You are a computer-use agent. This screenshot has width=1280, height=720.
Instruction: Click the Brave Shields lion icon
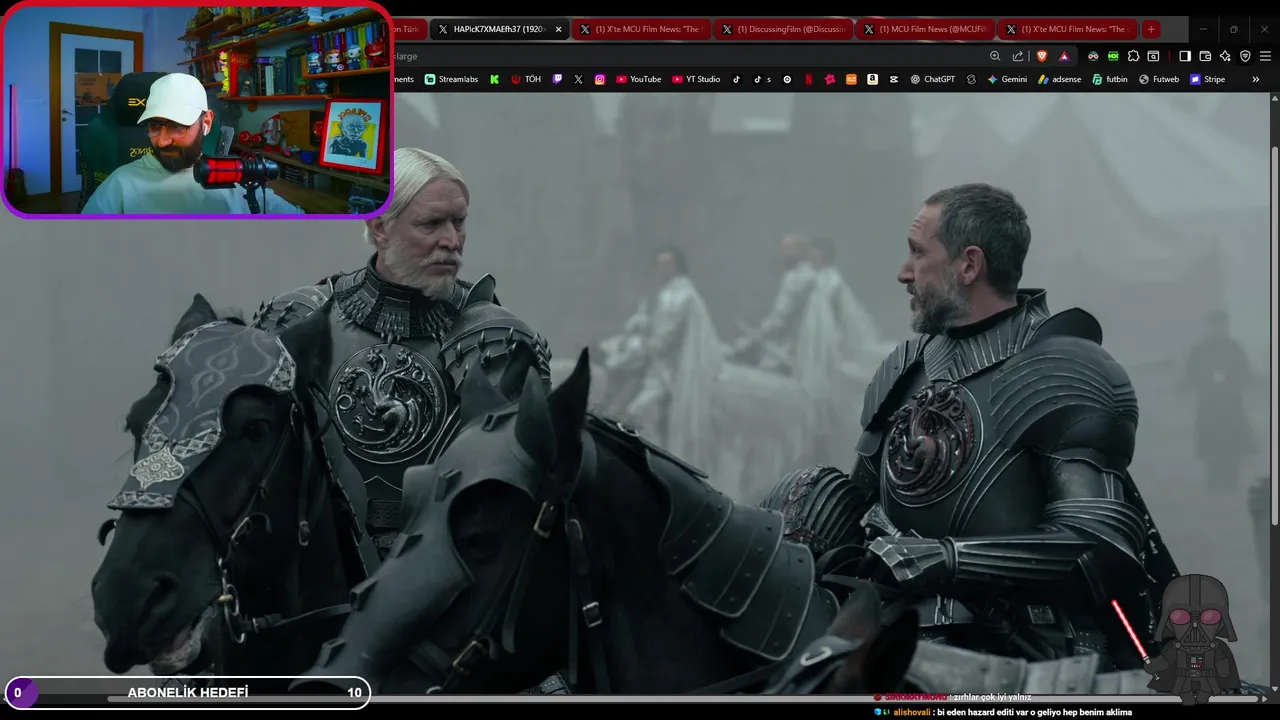[x=1041, y=56]
